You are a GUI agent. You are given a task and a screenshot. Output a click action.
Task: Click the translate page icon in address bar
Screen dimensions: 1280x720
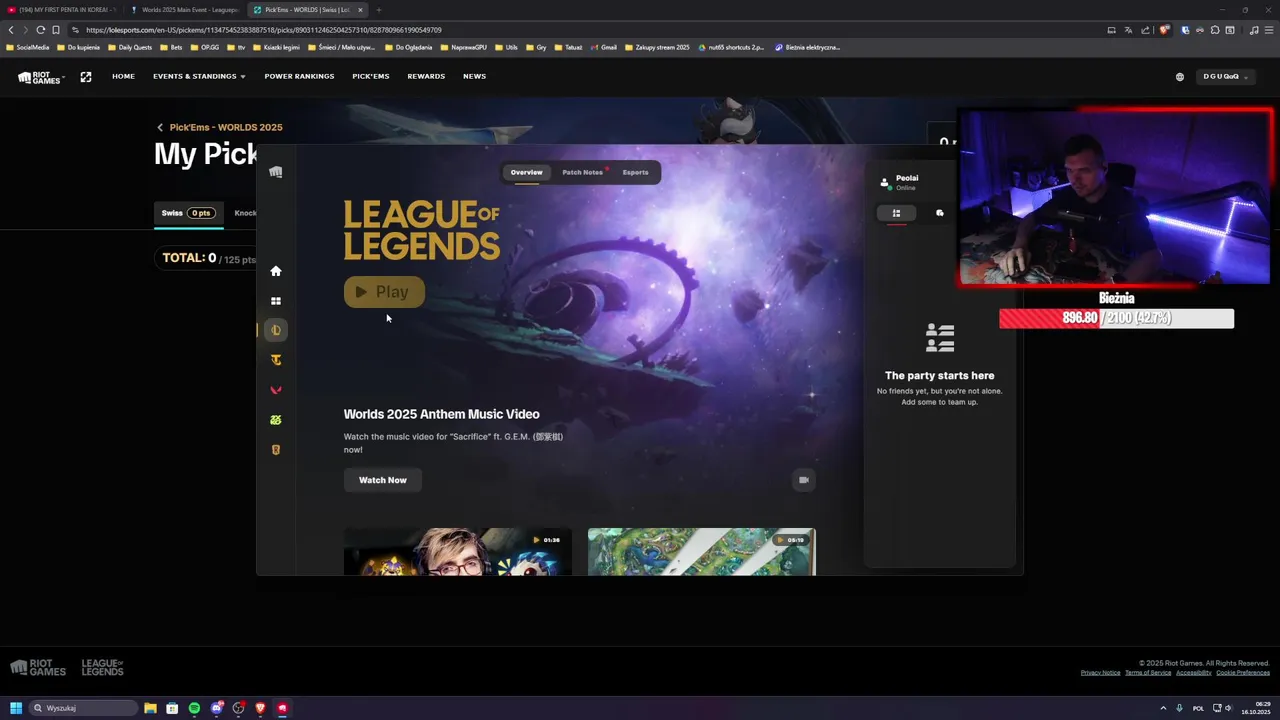tap(1128, 30)
